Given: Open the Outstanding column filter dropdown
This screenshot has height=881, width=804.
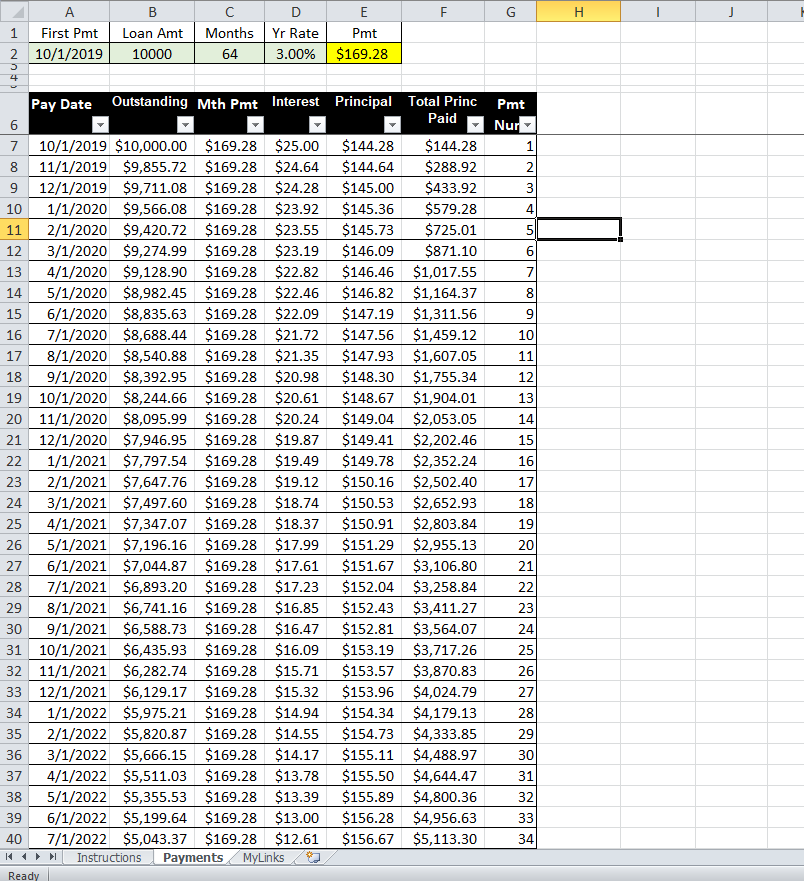Looking at the screenshot, I should pyautogui.click(x=185, y=124).
